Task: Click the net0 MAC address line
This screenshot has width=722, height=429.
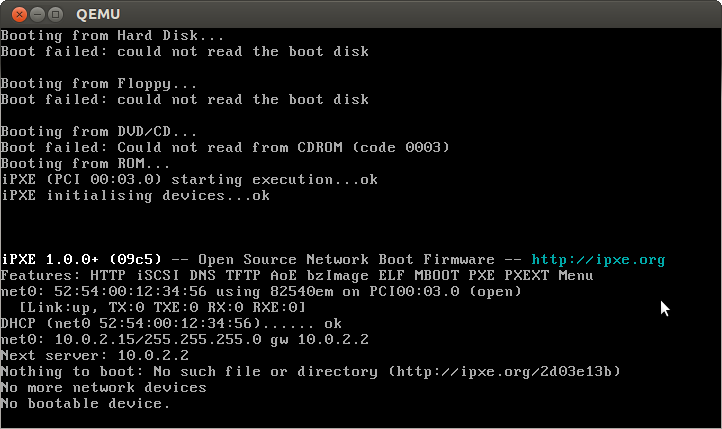Action: pyautogui.click(x=260, y=291)
